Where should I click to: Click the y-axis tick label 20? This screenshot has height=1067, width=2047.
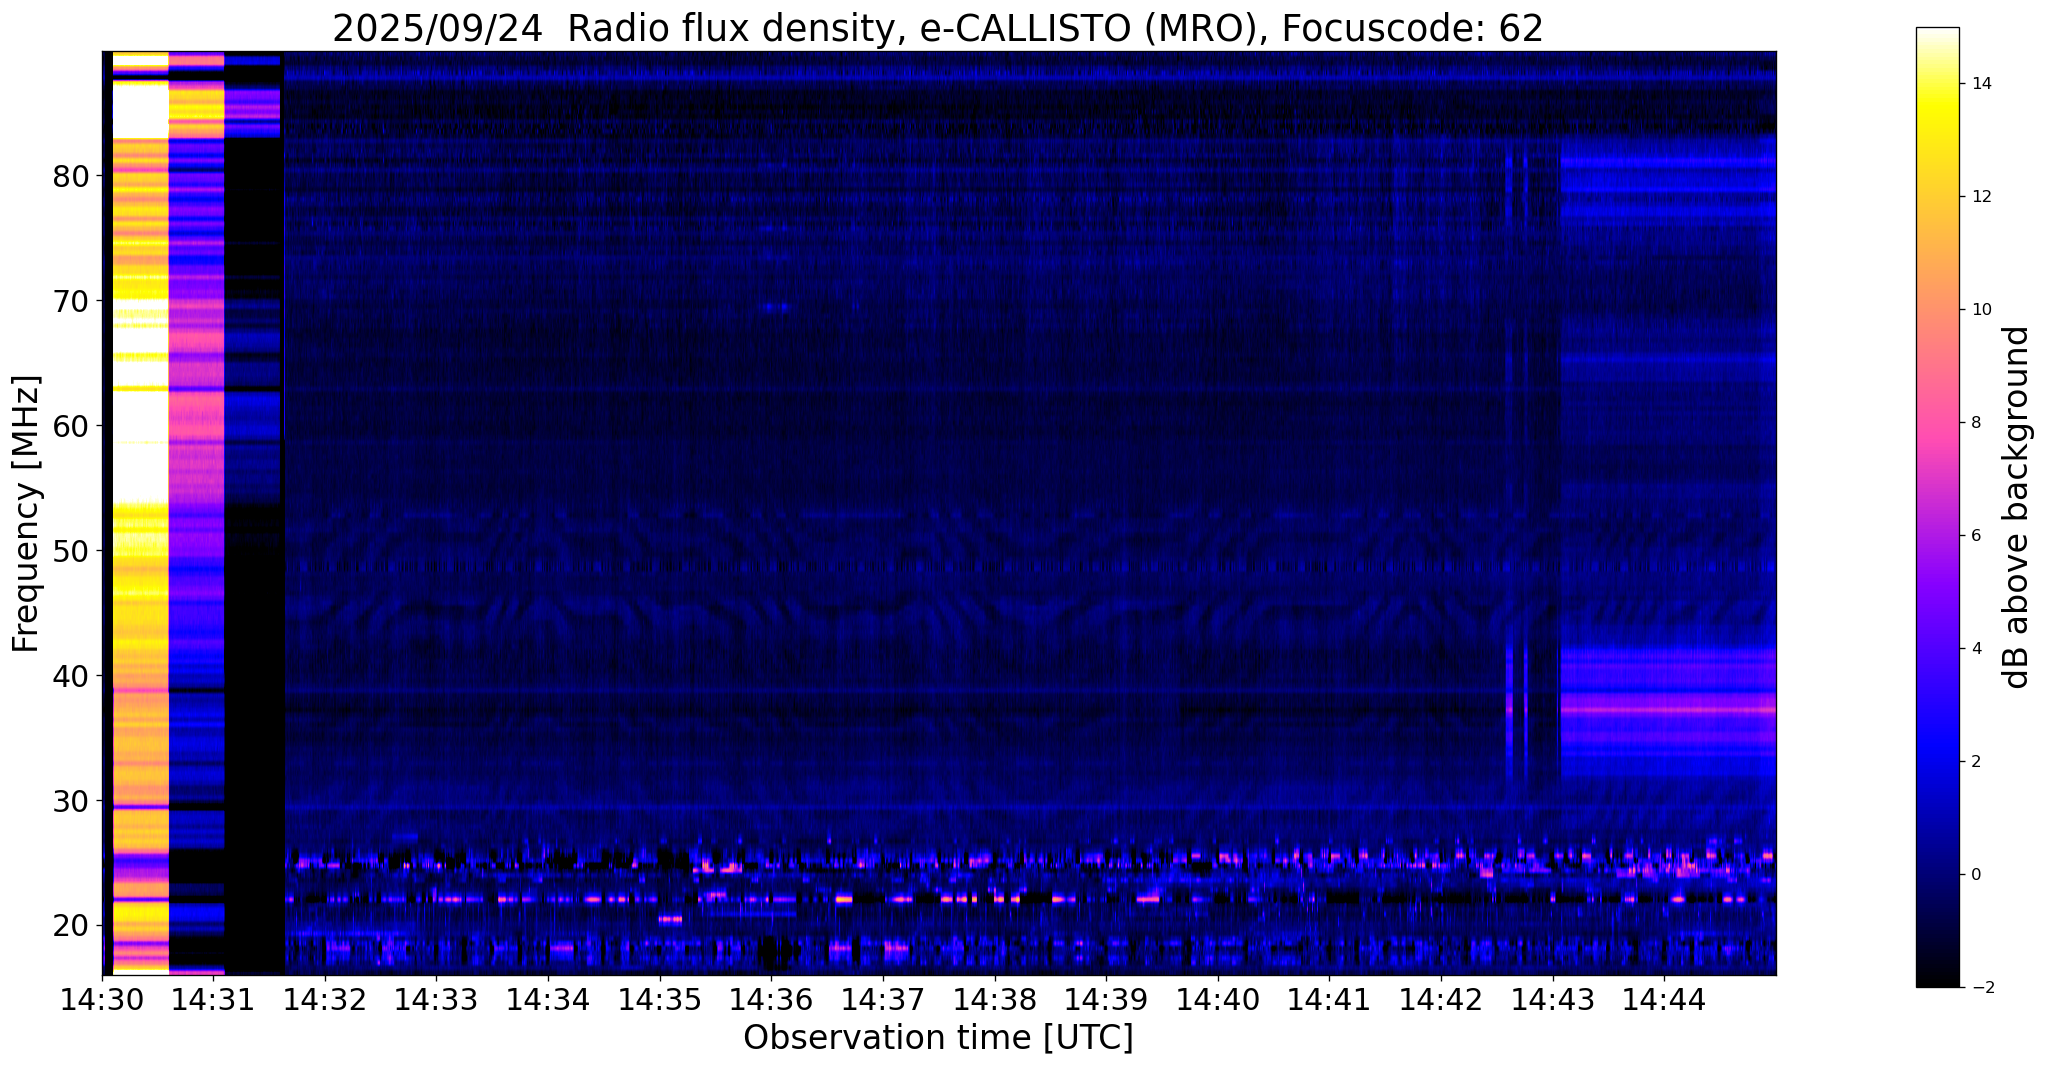pyautogui.click(x=71, y=926)
